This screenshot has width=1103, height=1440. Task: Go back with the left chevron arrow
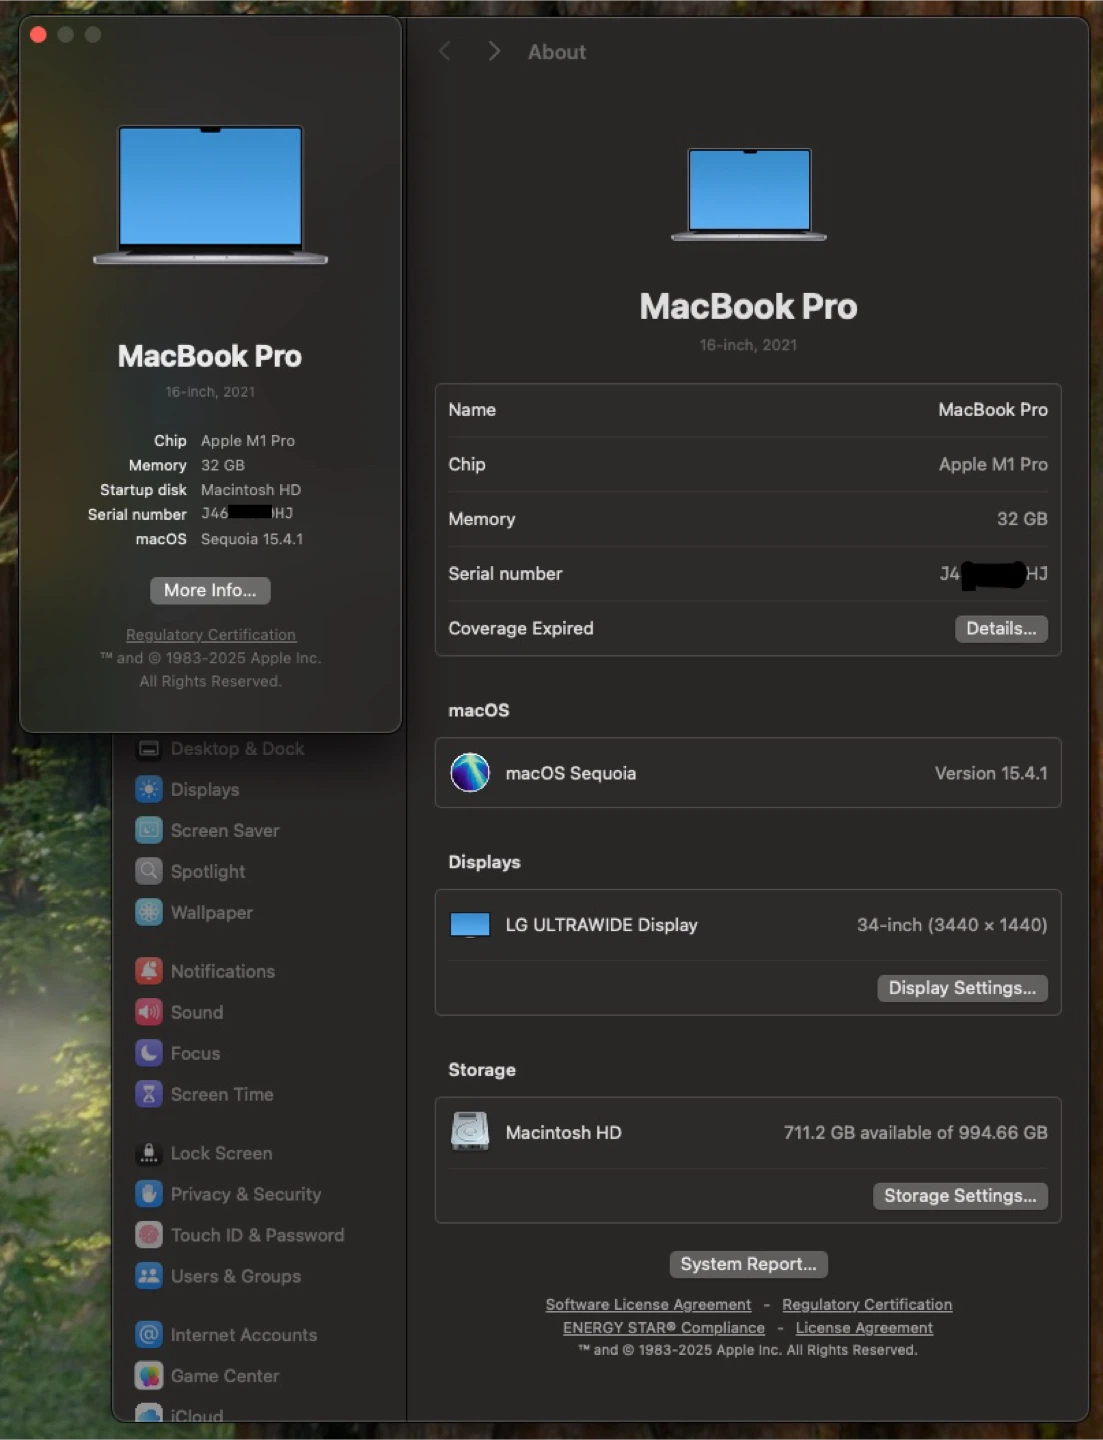(445, 52)
